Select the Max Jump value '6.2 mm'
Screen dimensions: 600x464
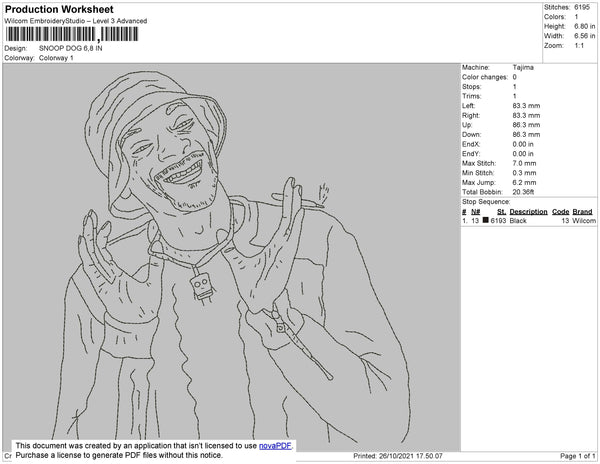524,182
